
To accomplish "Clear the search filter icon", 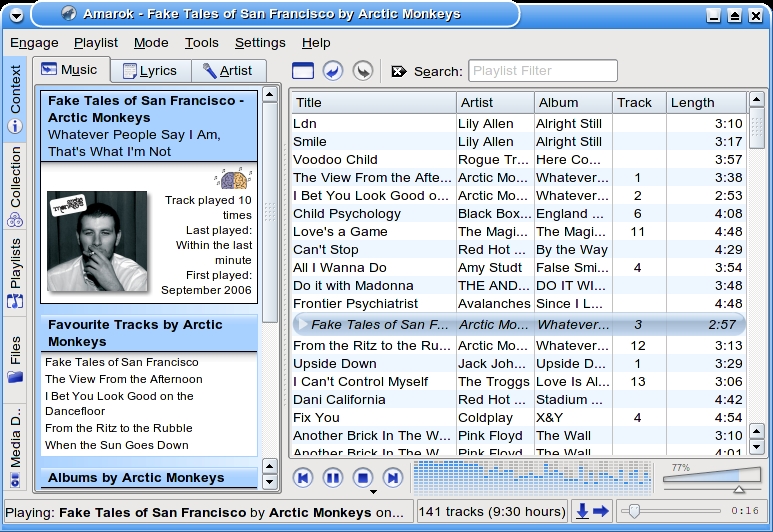I will [399, 71].
